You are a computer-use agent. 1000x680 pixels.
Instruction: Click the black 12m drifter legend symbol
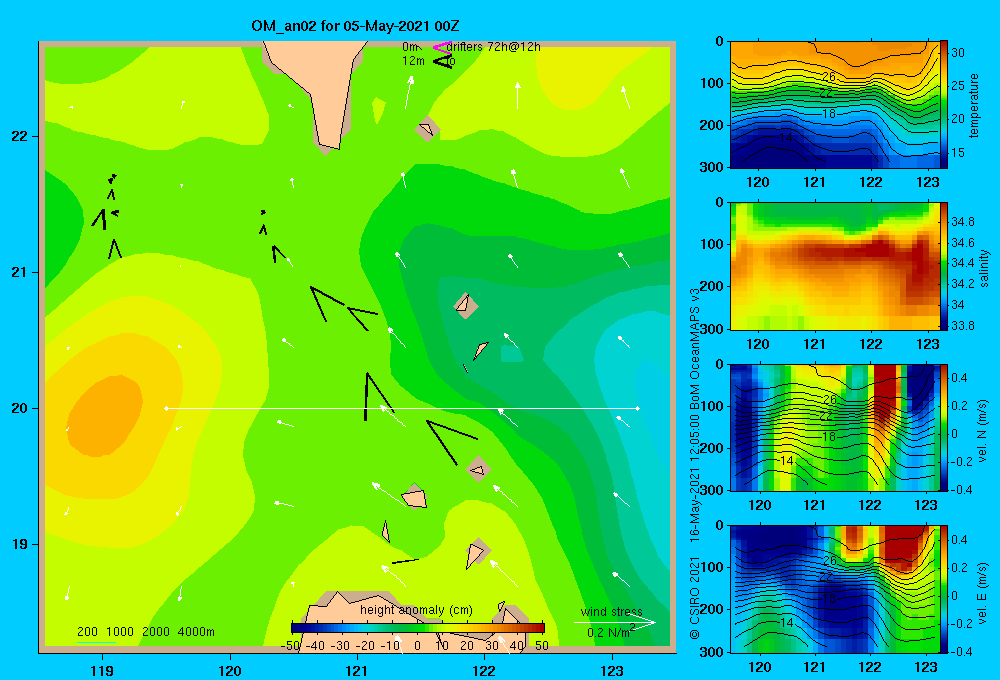[442, 61]
